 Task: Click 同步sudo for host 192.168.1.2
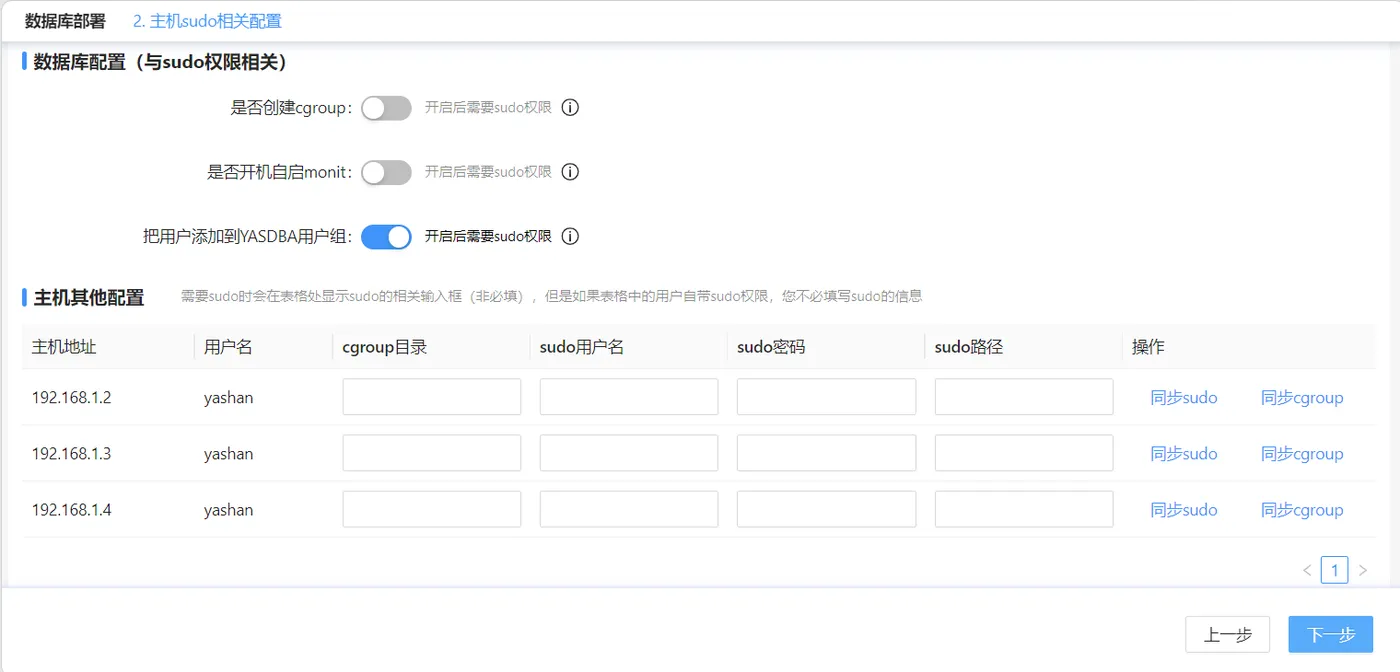click(x=1184, y=397)
